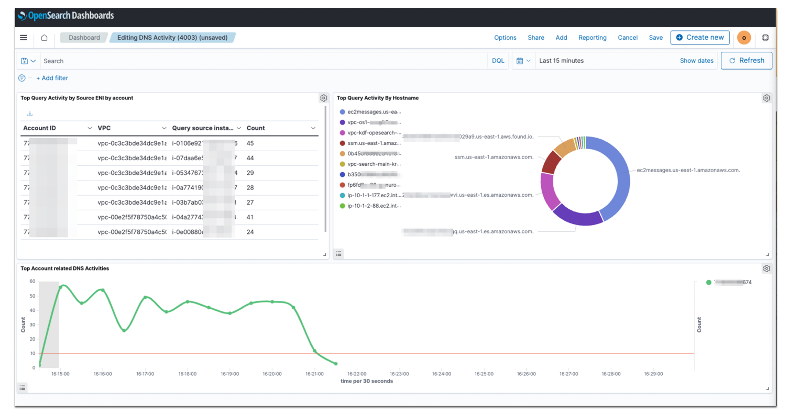
Task: Download table data via export icon
Action: 30,114
